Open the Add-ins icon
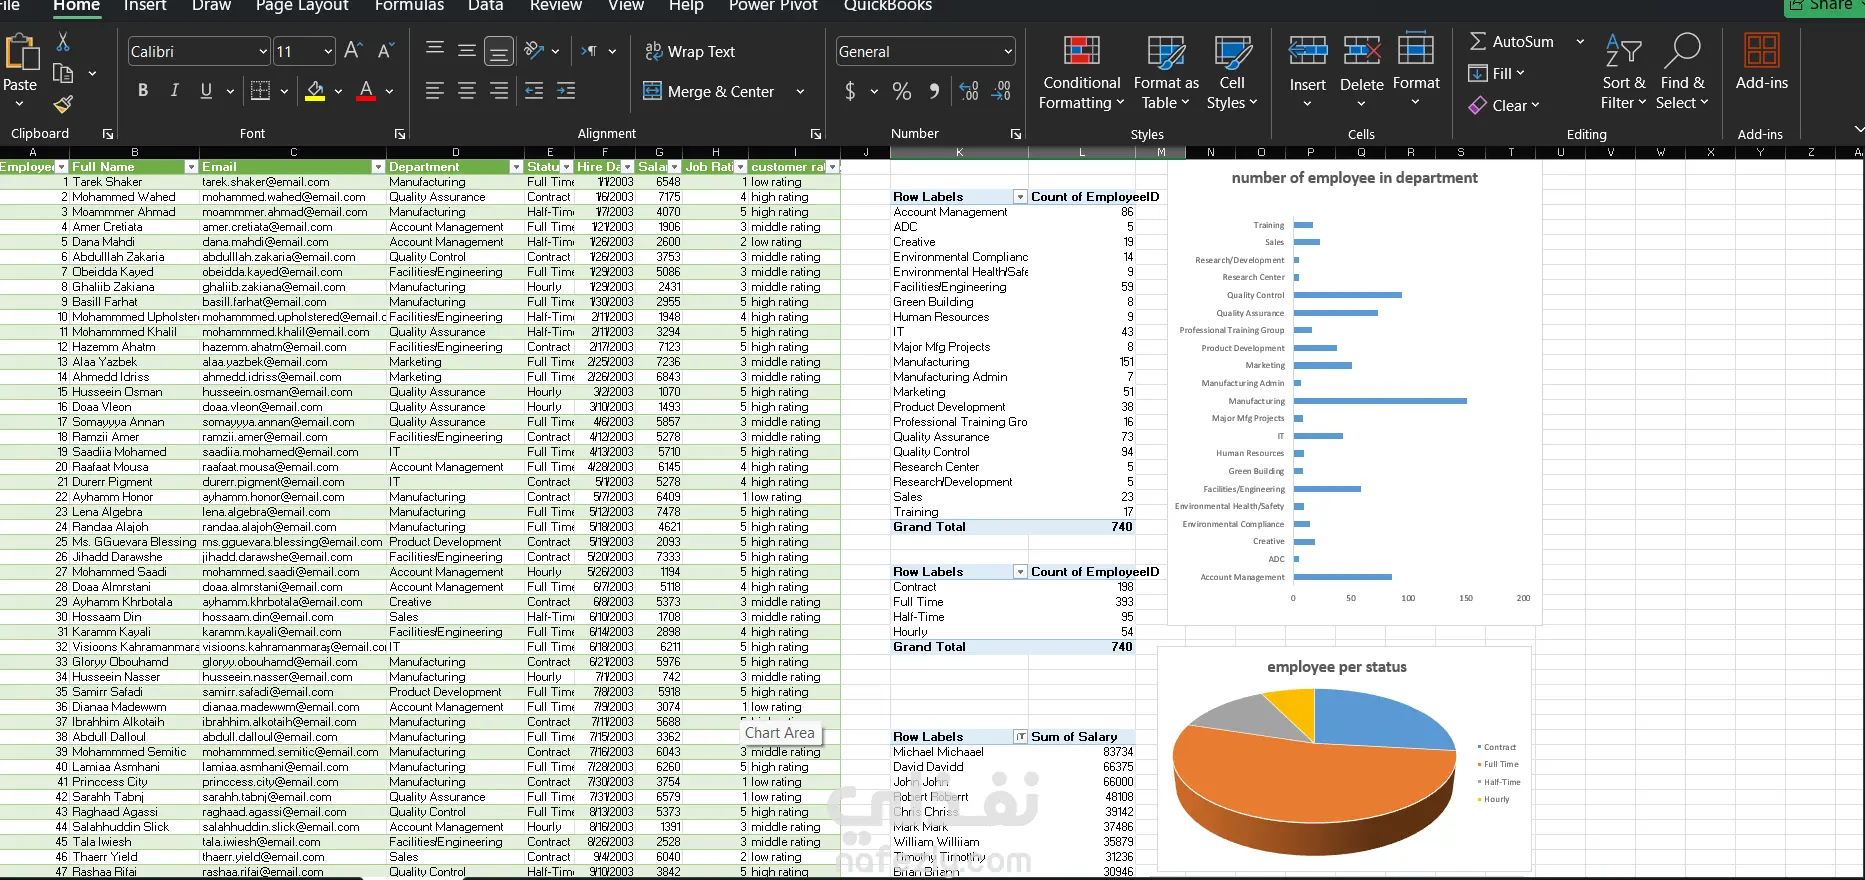The height and width of the screenshot is (880, 1865). pos(1761,51)
